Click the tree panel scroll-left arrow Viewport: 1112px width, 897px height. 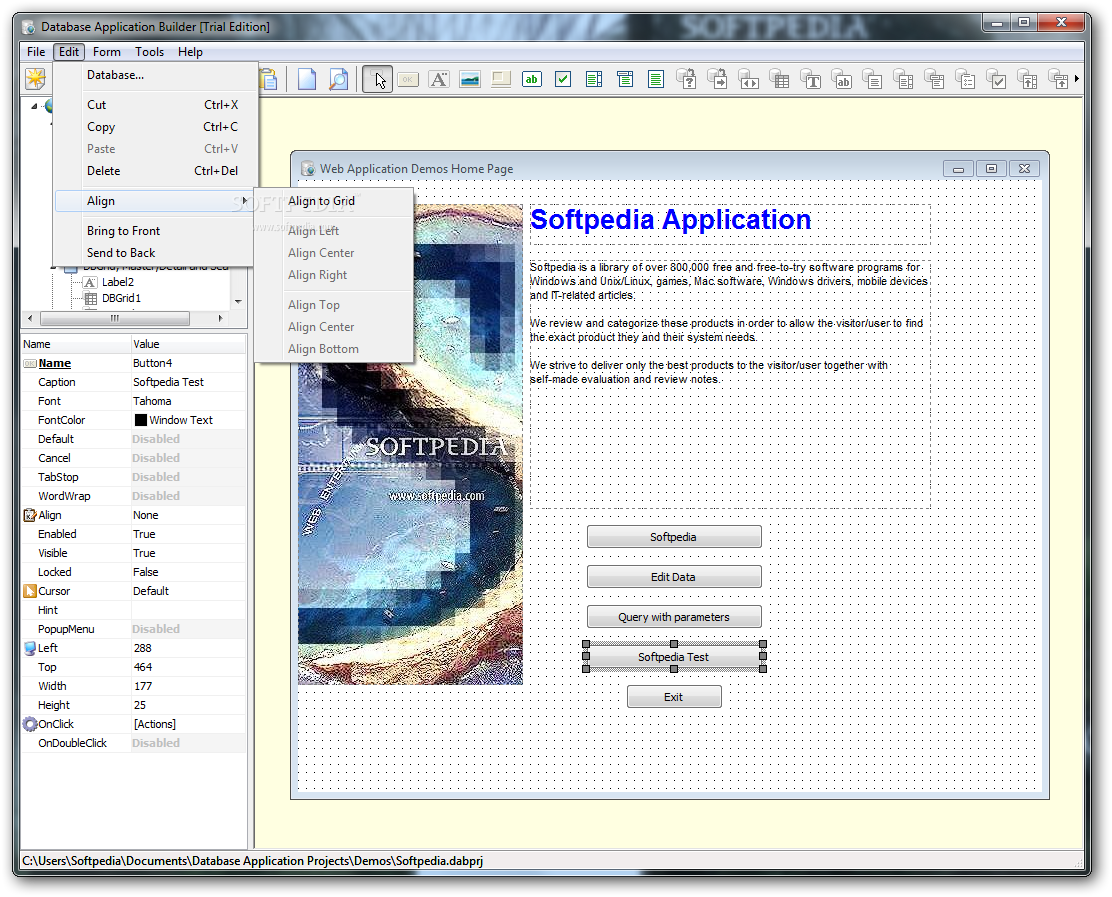[30, 318]
